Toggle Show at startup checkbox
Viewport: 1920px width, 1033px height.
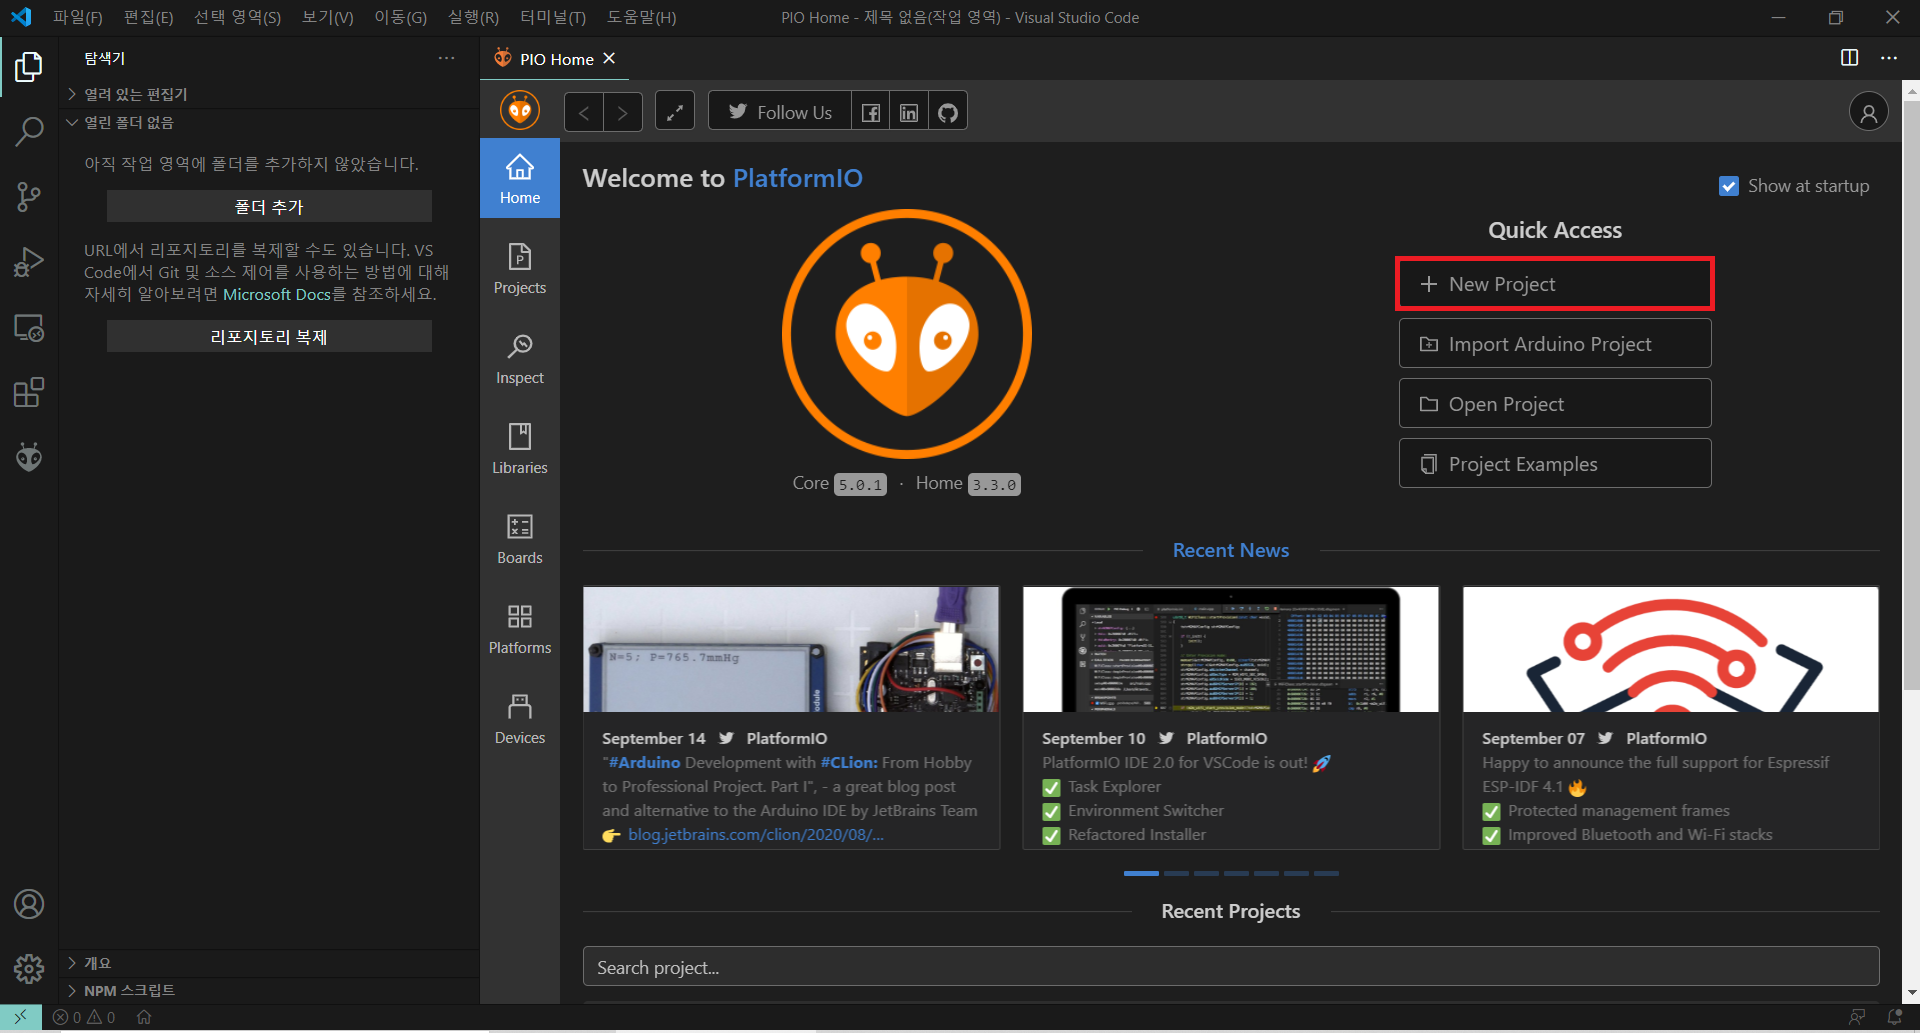pos(1728,186)
